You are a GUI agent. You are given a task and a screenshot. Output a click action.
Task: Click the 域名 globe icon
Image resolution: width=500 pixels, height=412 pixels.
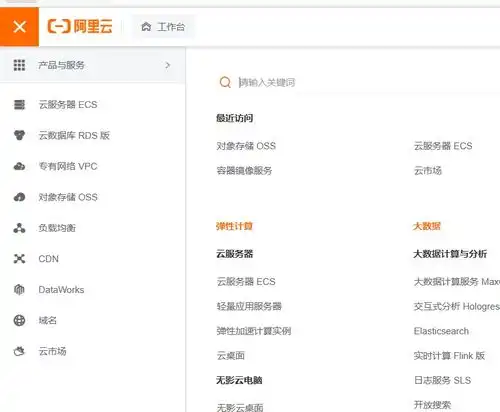point(19,320)
